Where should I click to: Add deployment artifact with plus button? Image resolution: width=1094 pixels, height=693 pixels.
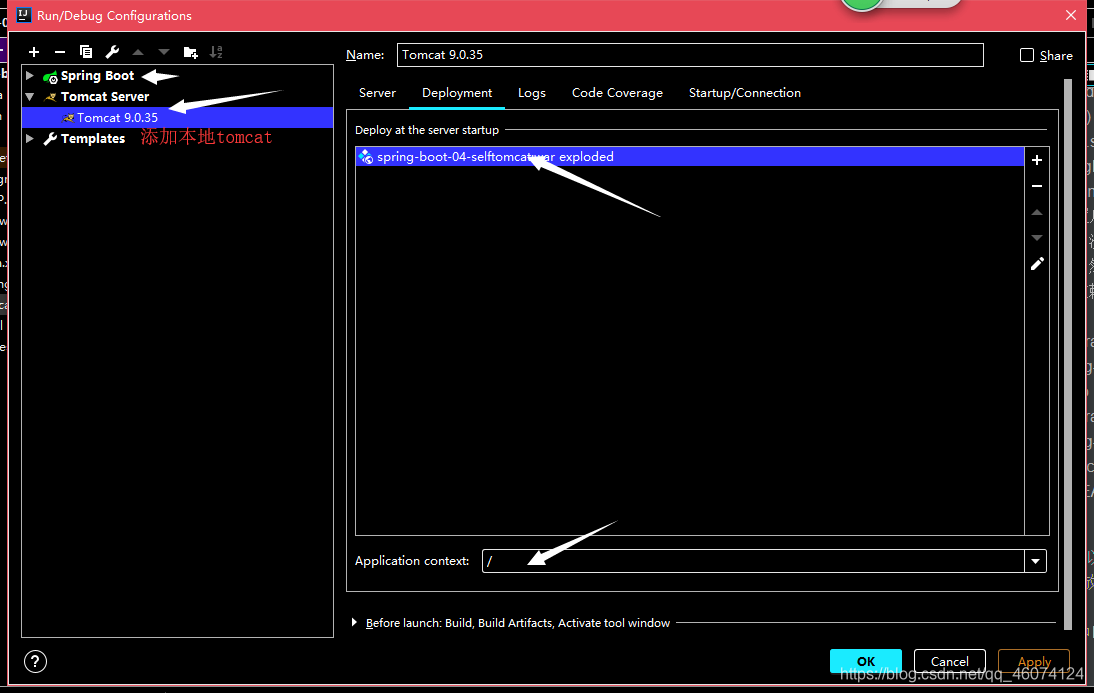pos(1037,160)
